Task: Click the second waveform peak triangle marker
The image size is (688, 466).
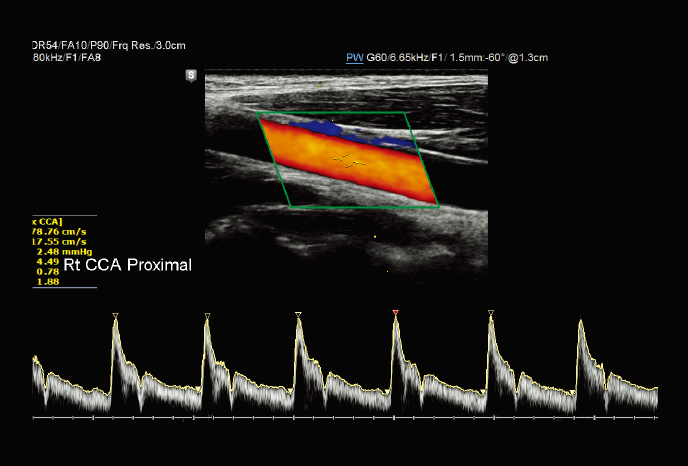Action: point(207,316)
